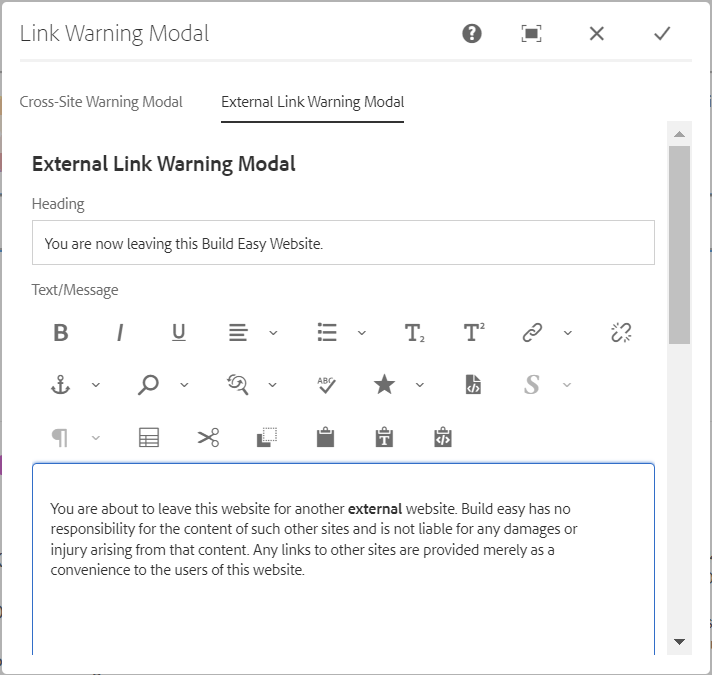Paste with the default clipboard icon

pos(326,437)
